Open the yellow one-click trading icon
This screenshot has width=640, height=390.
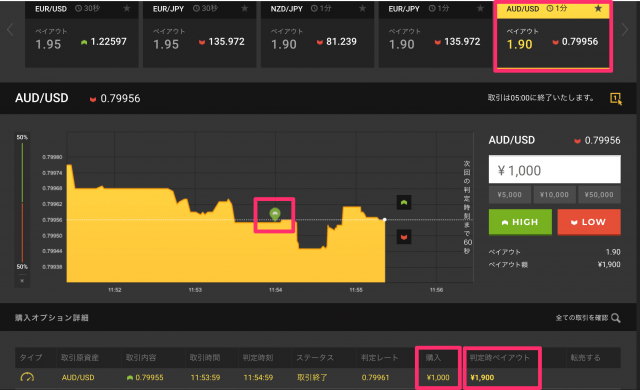click(616, 98)
